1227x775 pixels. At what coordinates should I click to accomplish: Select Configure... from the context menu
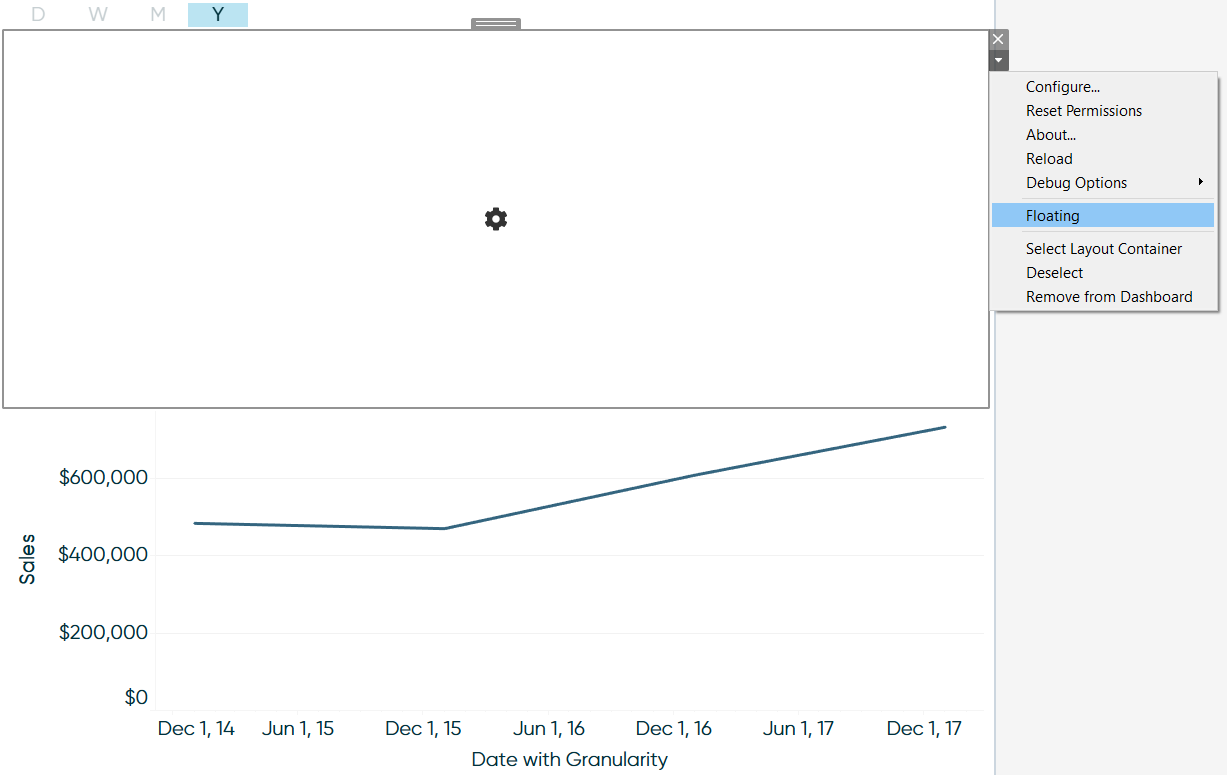point(1063,87)
